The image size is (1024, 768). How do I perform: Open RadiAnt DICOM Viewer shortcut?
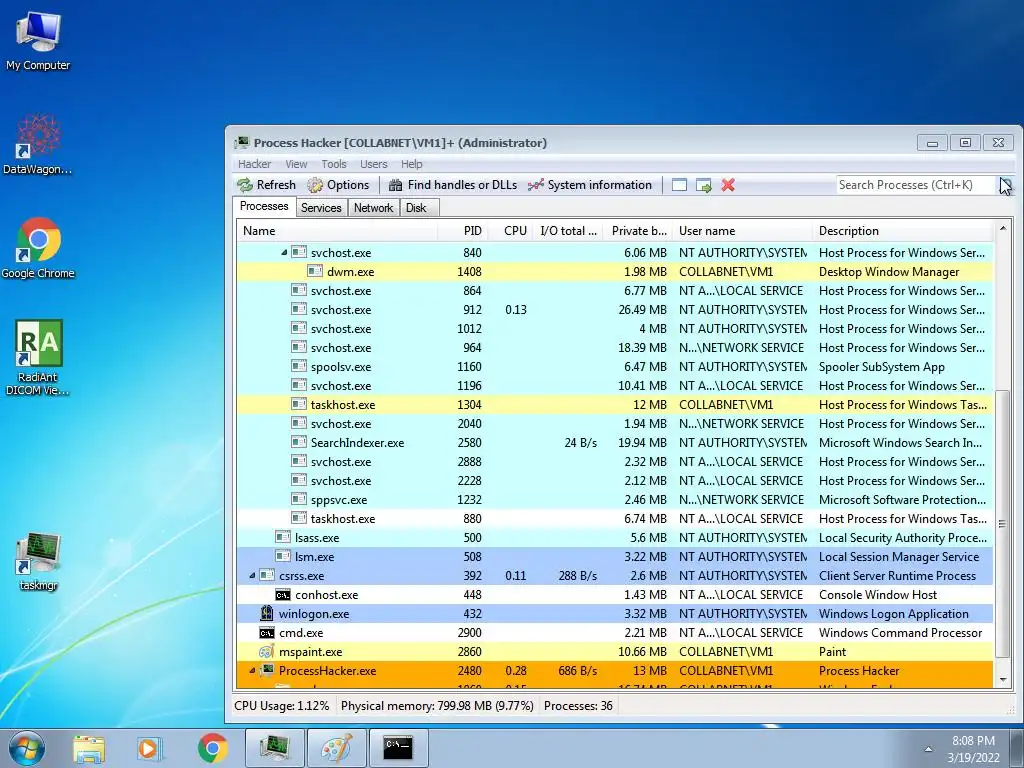point(38,357)
